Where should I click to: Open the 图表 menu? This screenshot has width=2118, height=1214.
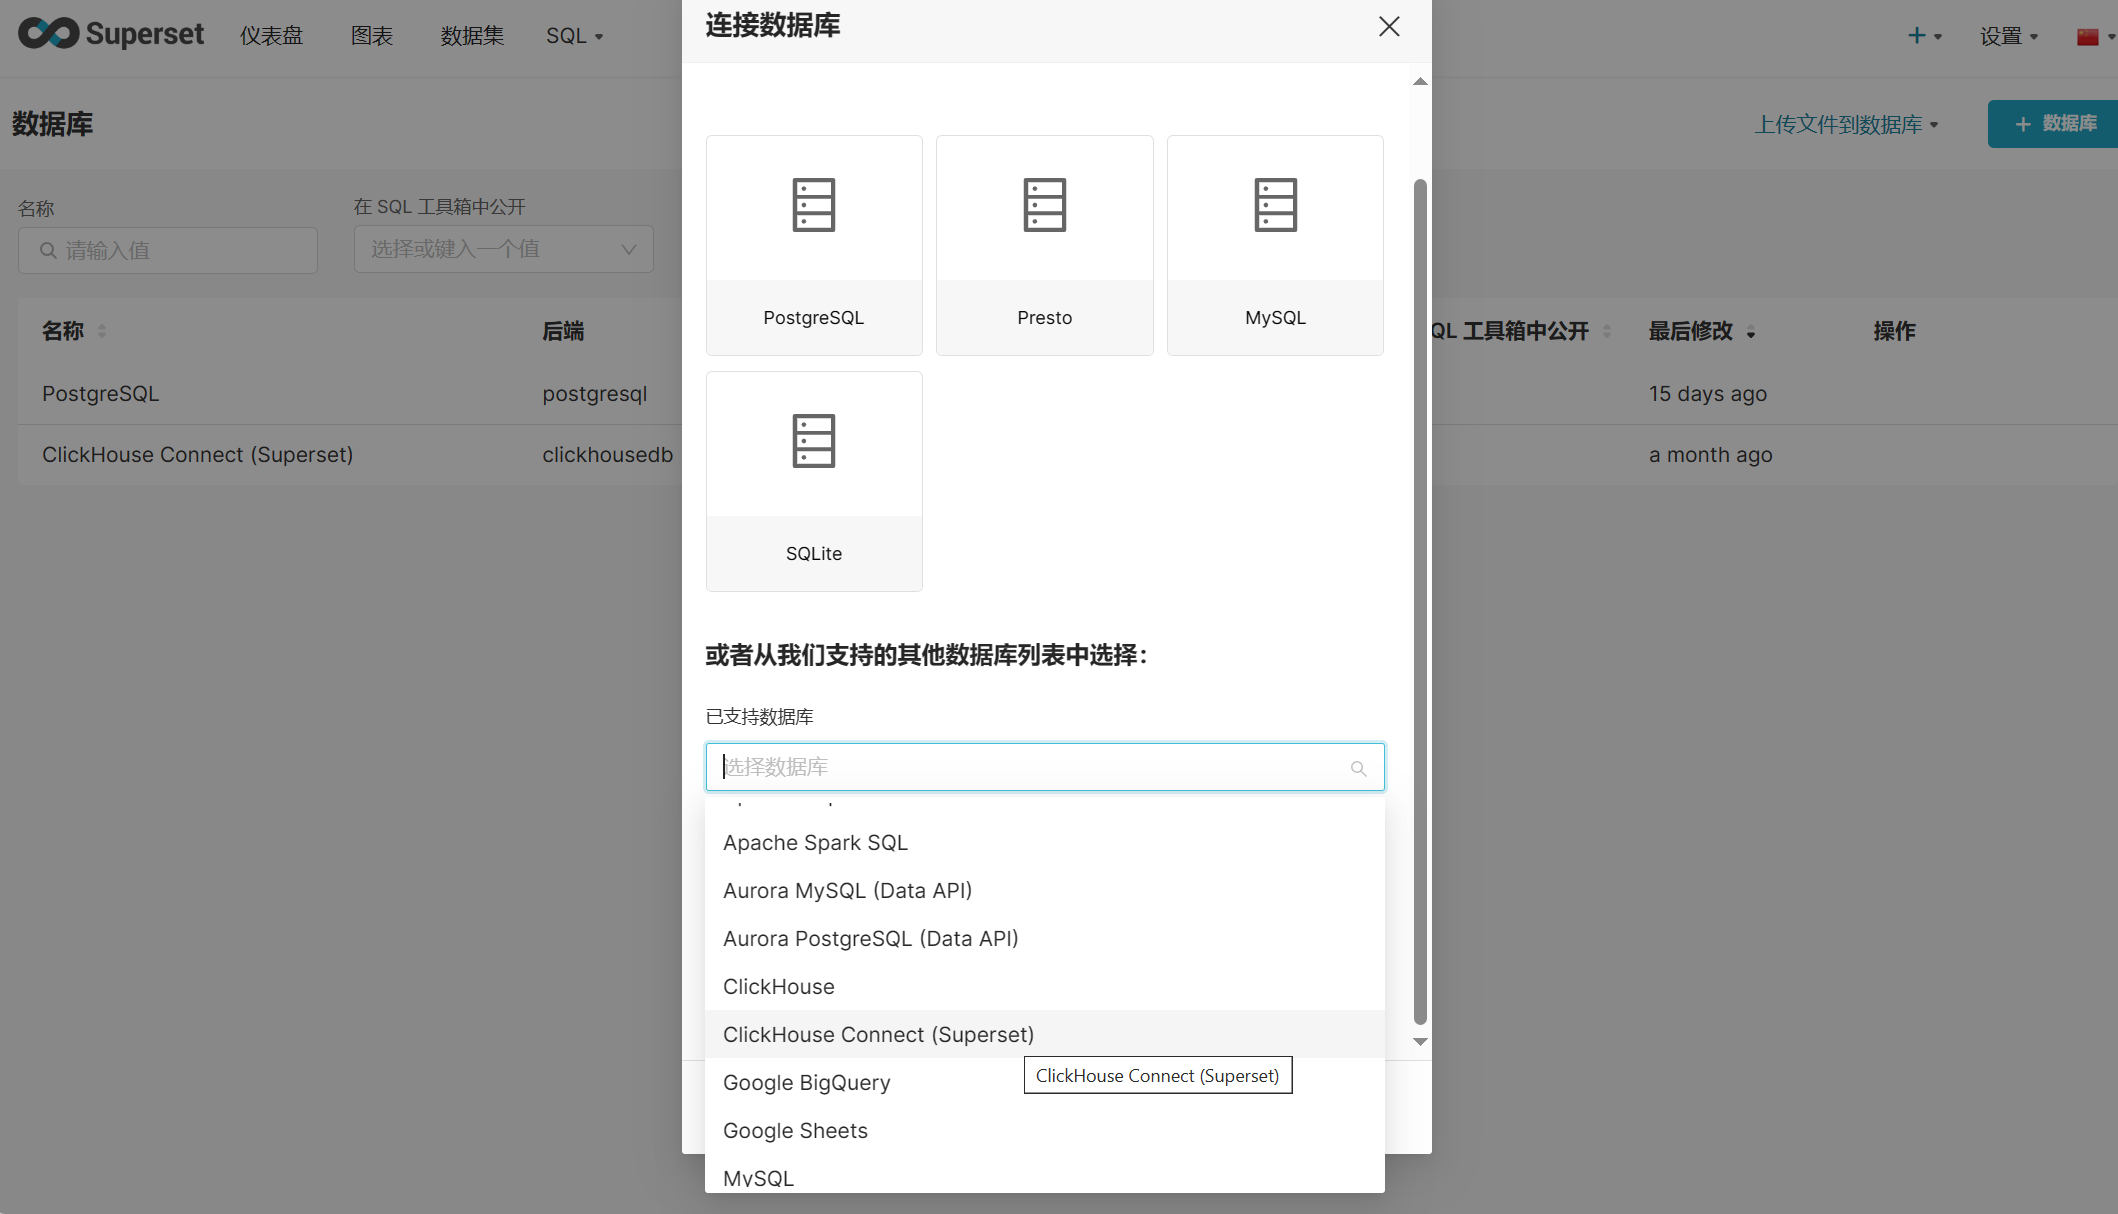coord(372,36)
